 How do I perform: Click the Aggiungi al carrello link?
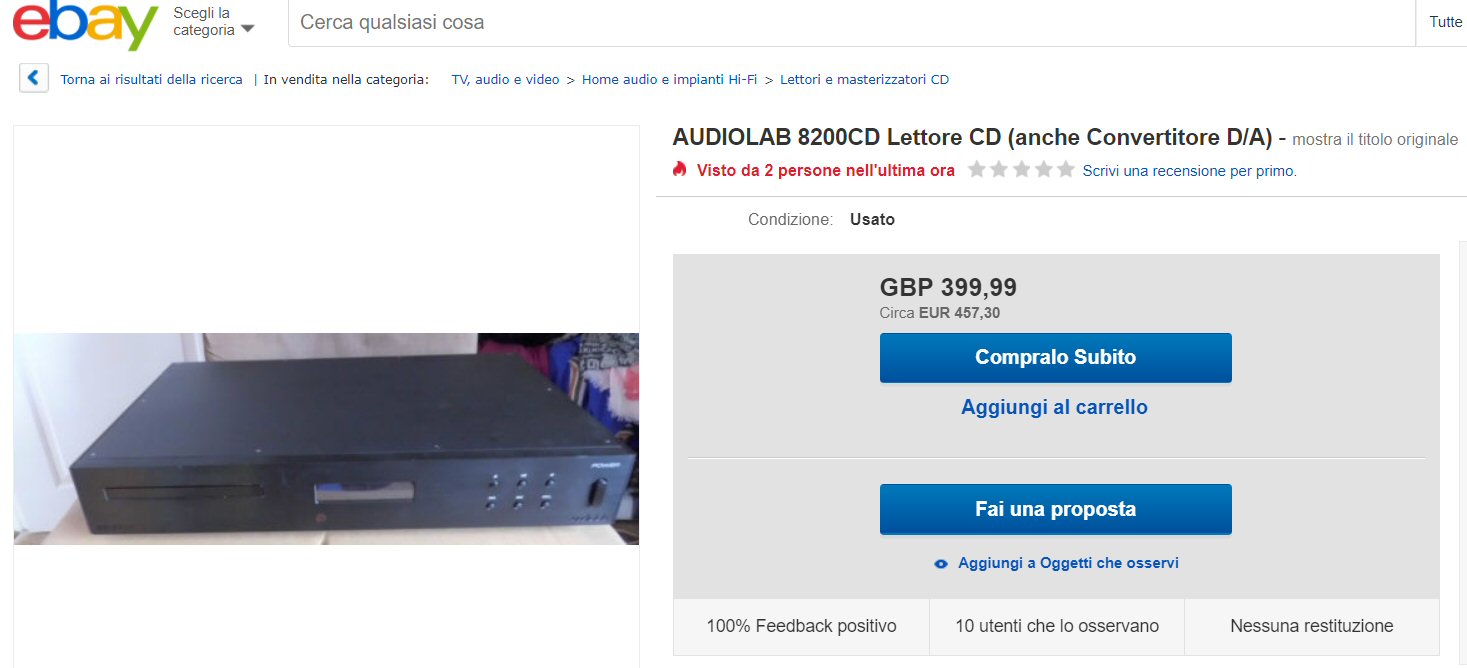click(1054, 407)
